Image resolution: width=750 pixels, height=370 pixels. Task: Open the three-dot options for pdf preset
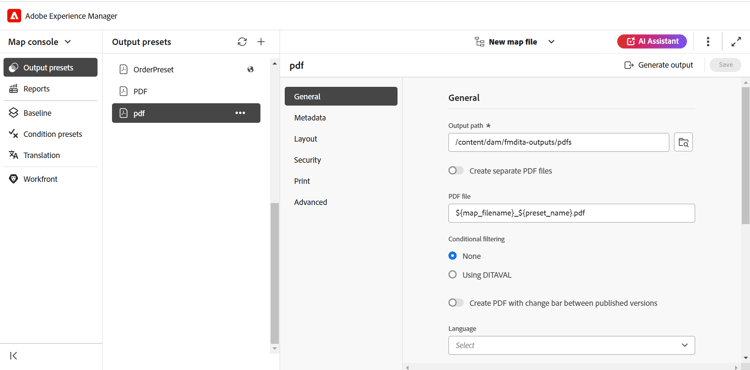pyautogui.click(x=240, y=113)
